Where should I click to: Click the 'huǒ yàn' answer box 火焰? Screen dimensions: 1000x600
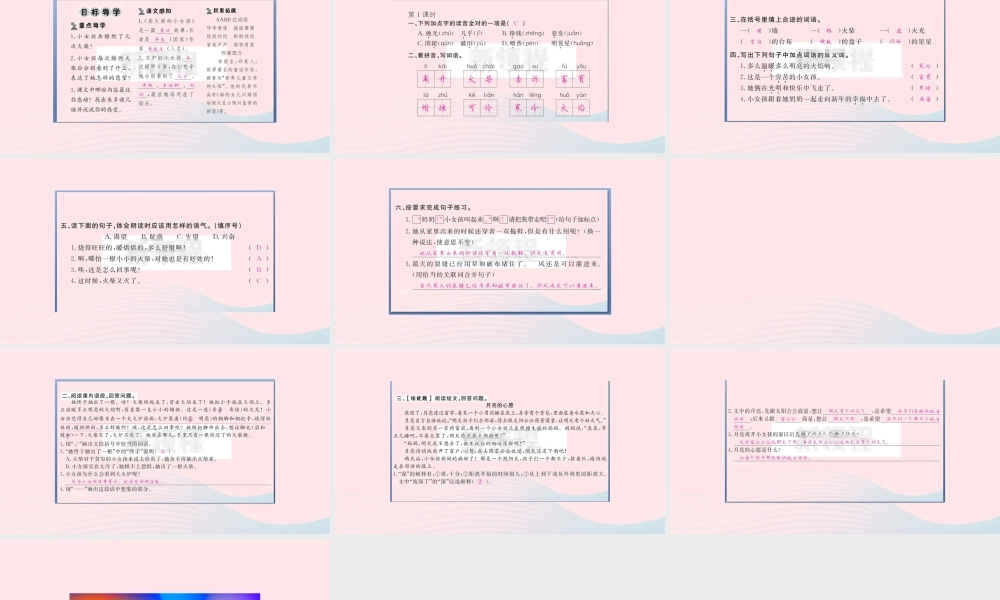point(573,108)
